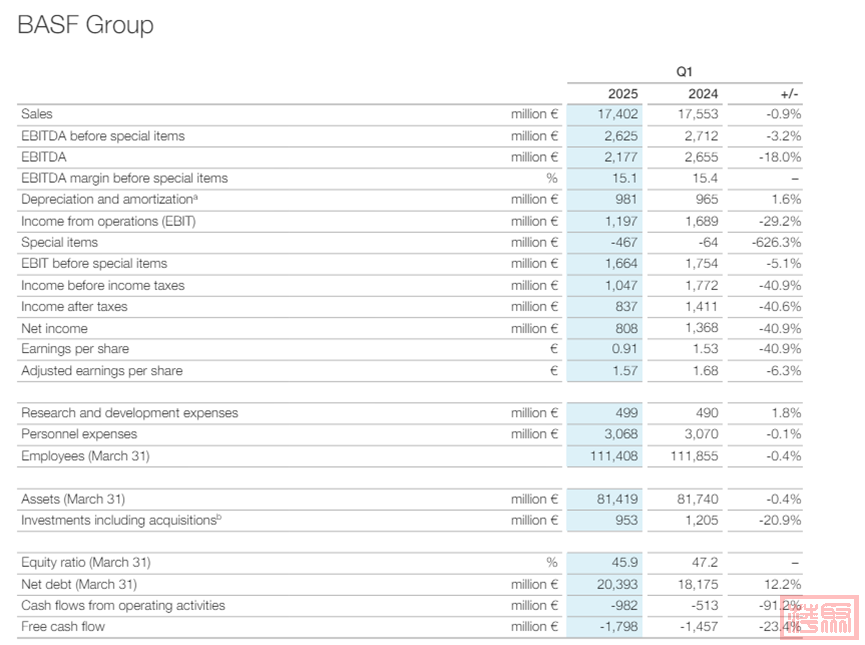Select the 81,419 assets value

[617, 499]
